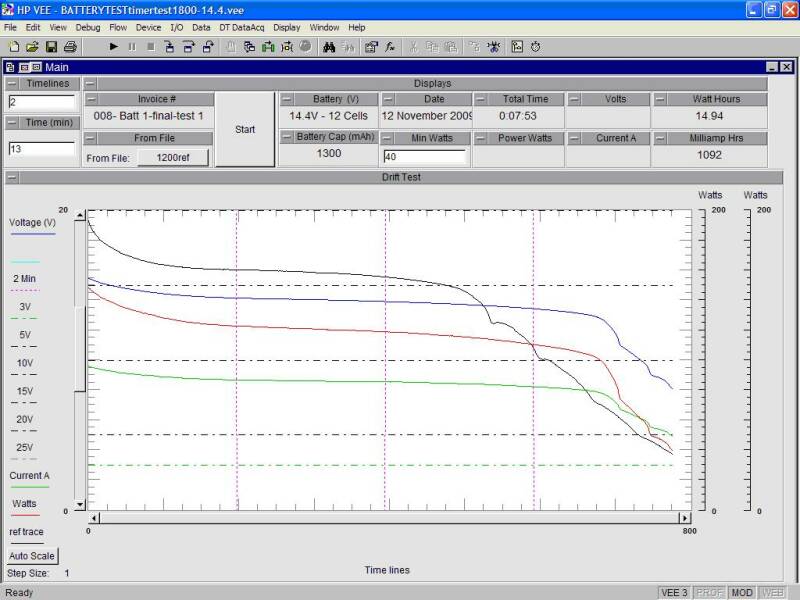
Task: Click the Print icon in toolbar
Action: point(70,46)
